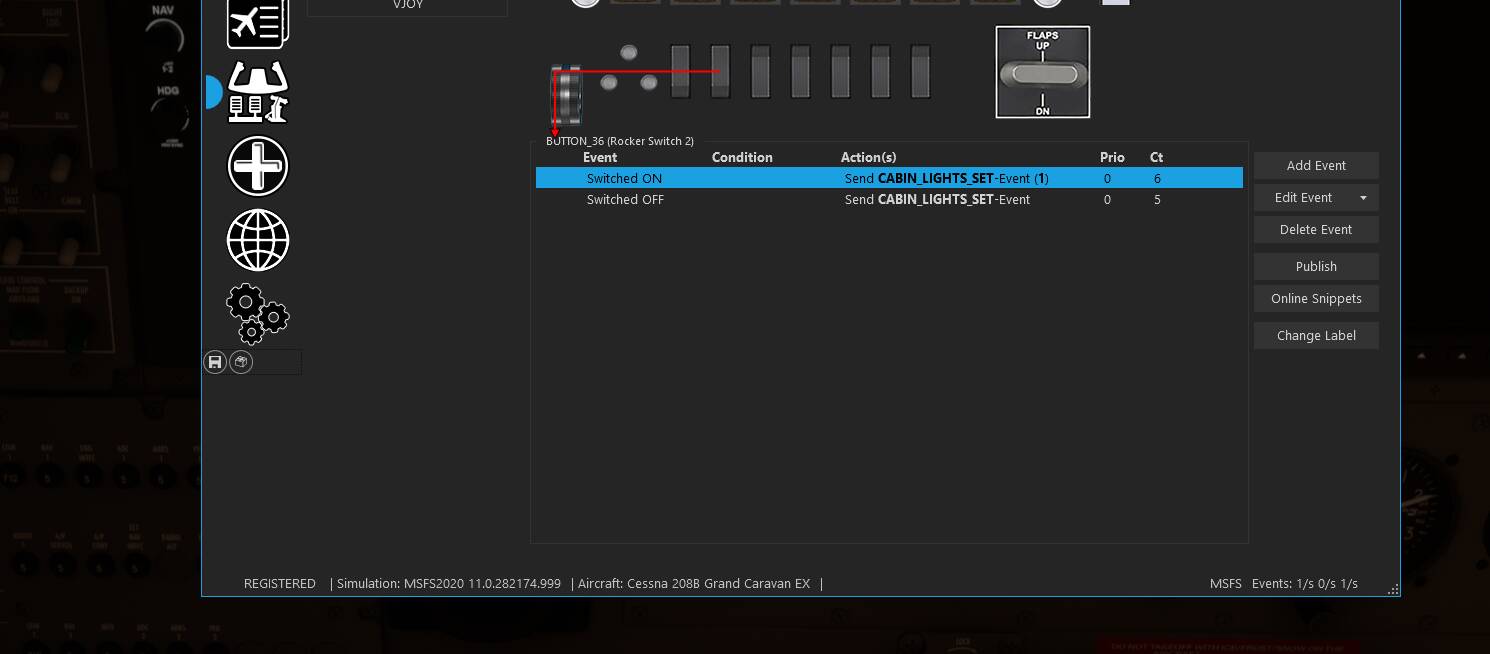
Task: Click the VJOY device entry
Action: point(407,6)
